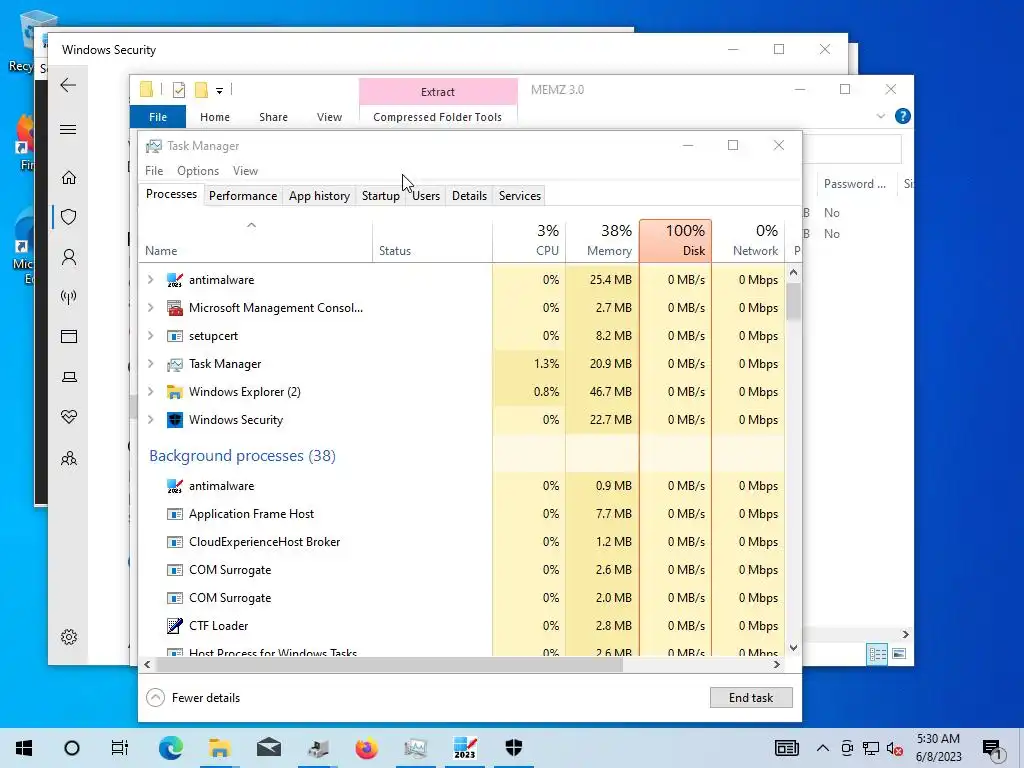Image resolution: width=1024 pixels, height=768 pixels.
Task: Open the Task Manager View menu
Action: click(246, 171)
